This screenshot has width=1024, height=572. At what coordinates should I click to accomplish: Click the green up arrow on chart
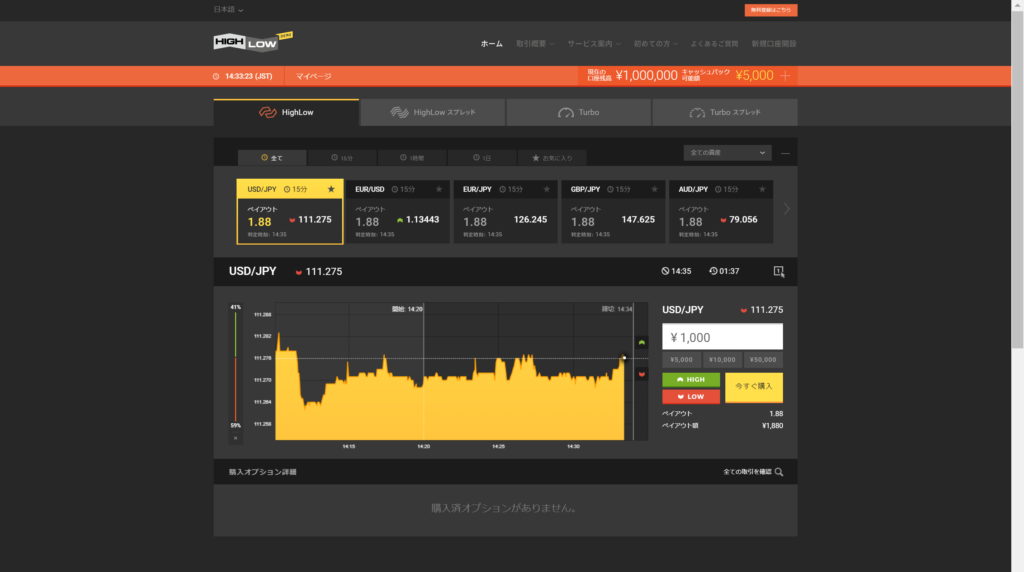tap(642, 342)
